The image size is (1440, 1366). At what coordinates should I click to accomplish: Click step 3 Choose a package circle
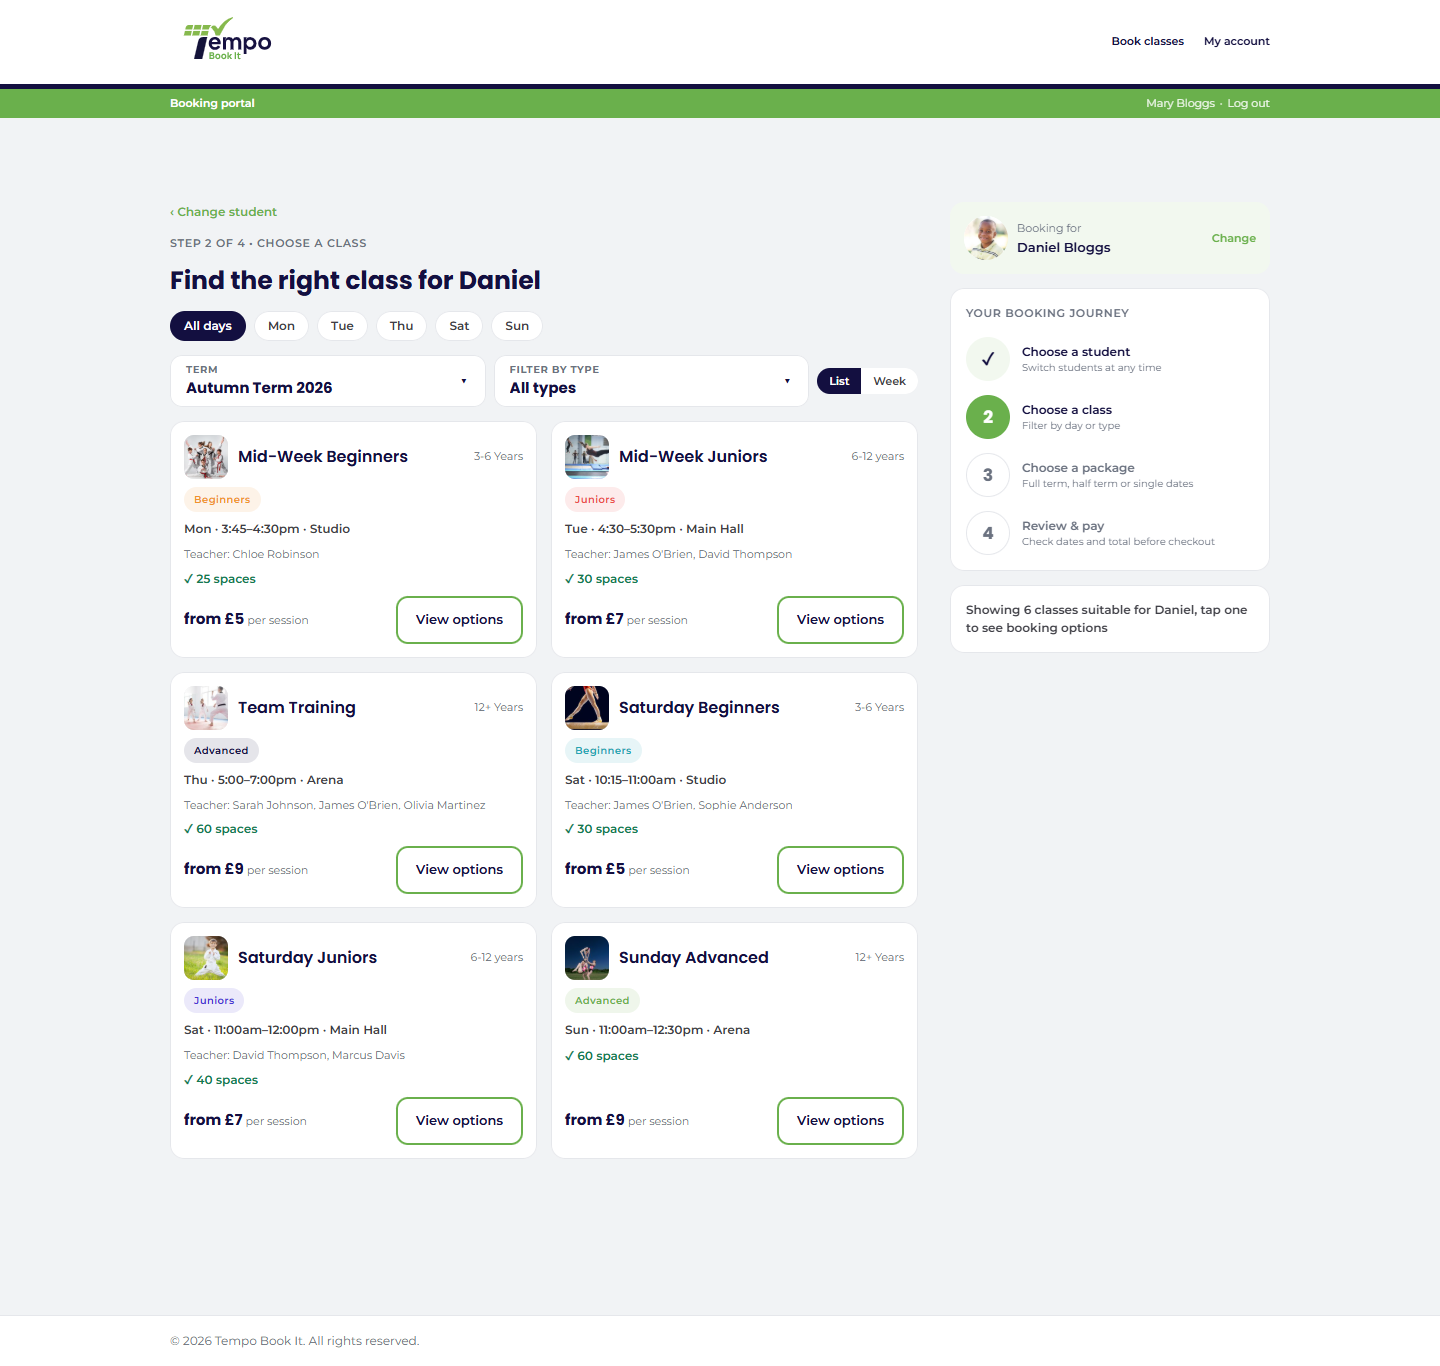click(x=988, y=475)
